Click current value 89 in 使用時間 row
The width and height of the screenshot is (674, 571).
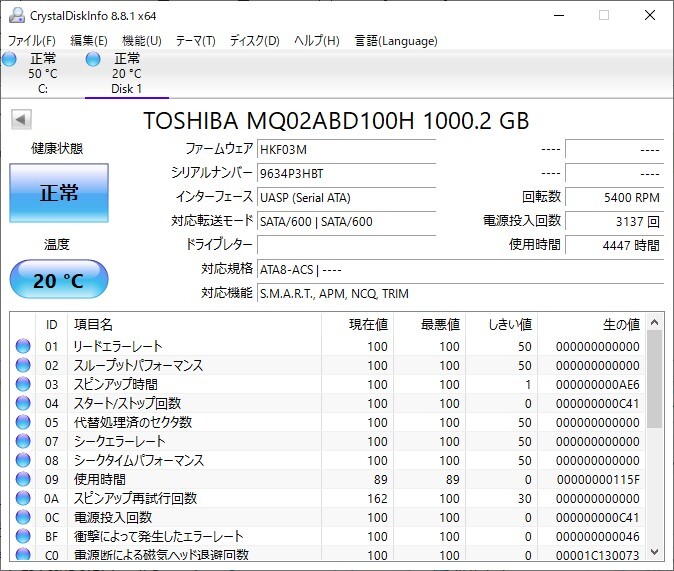380,479
